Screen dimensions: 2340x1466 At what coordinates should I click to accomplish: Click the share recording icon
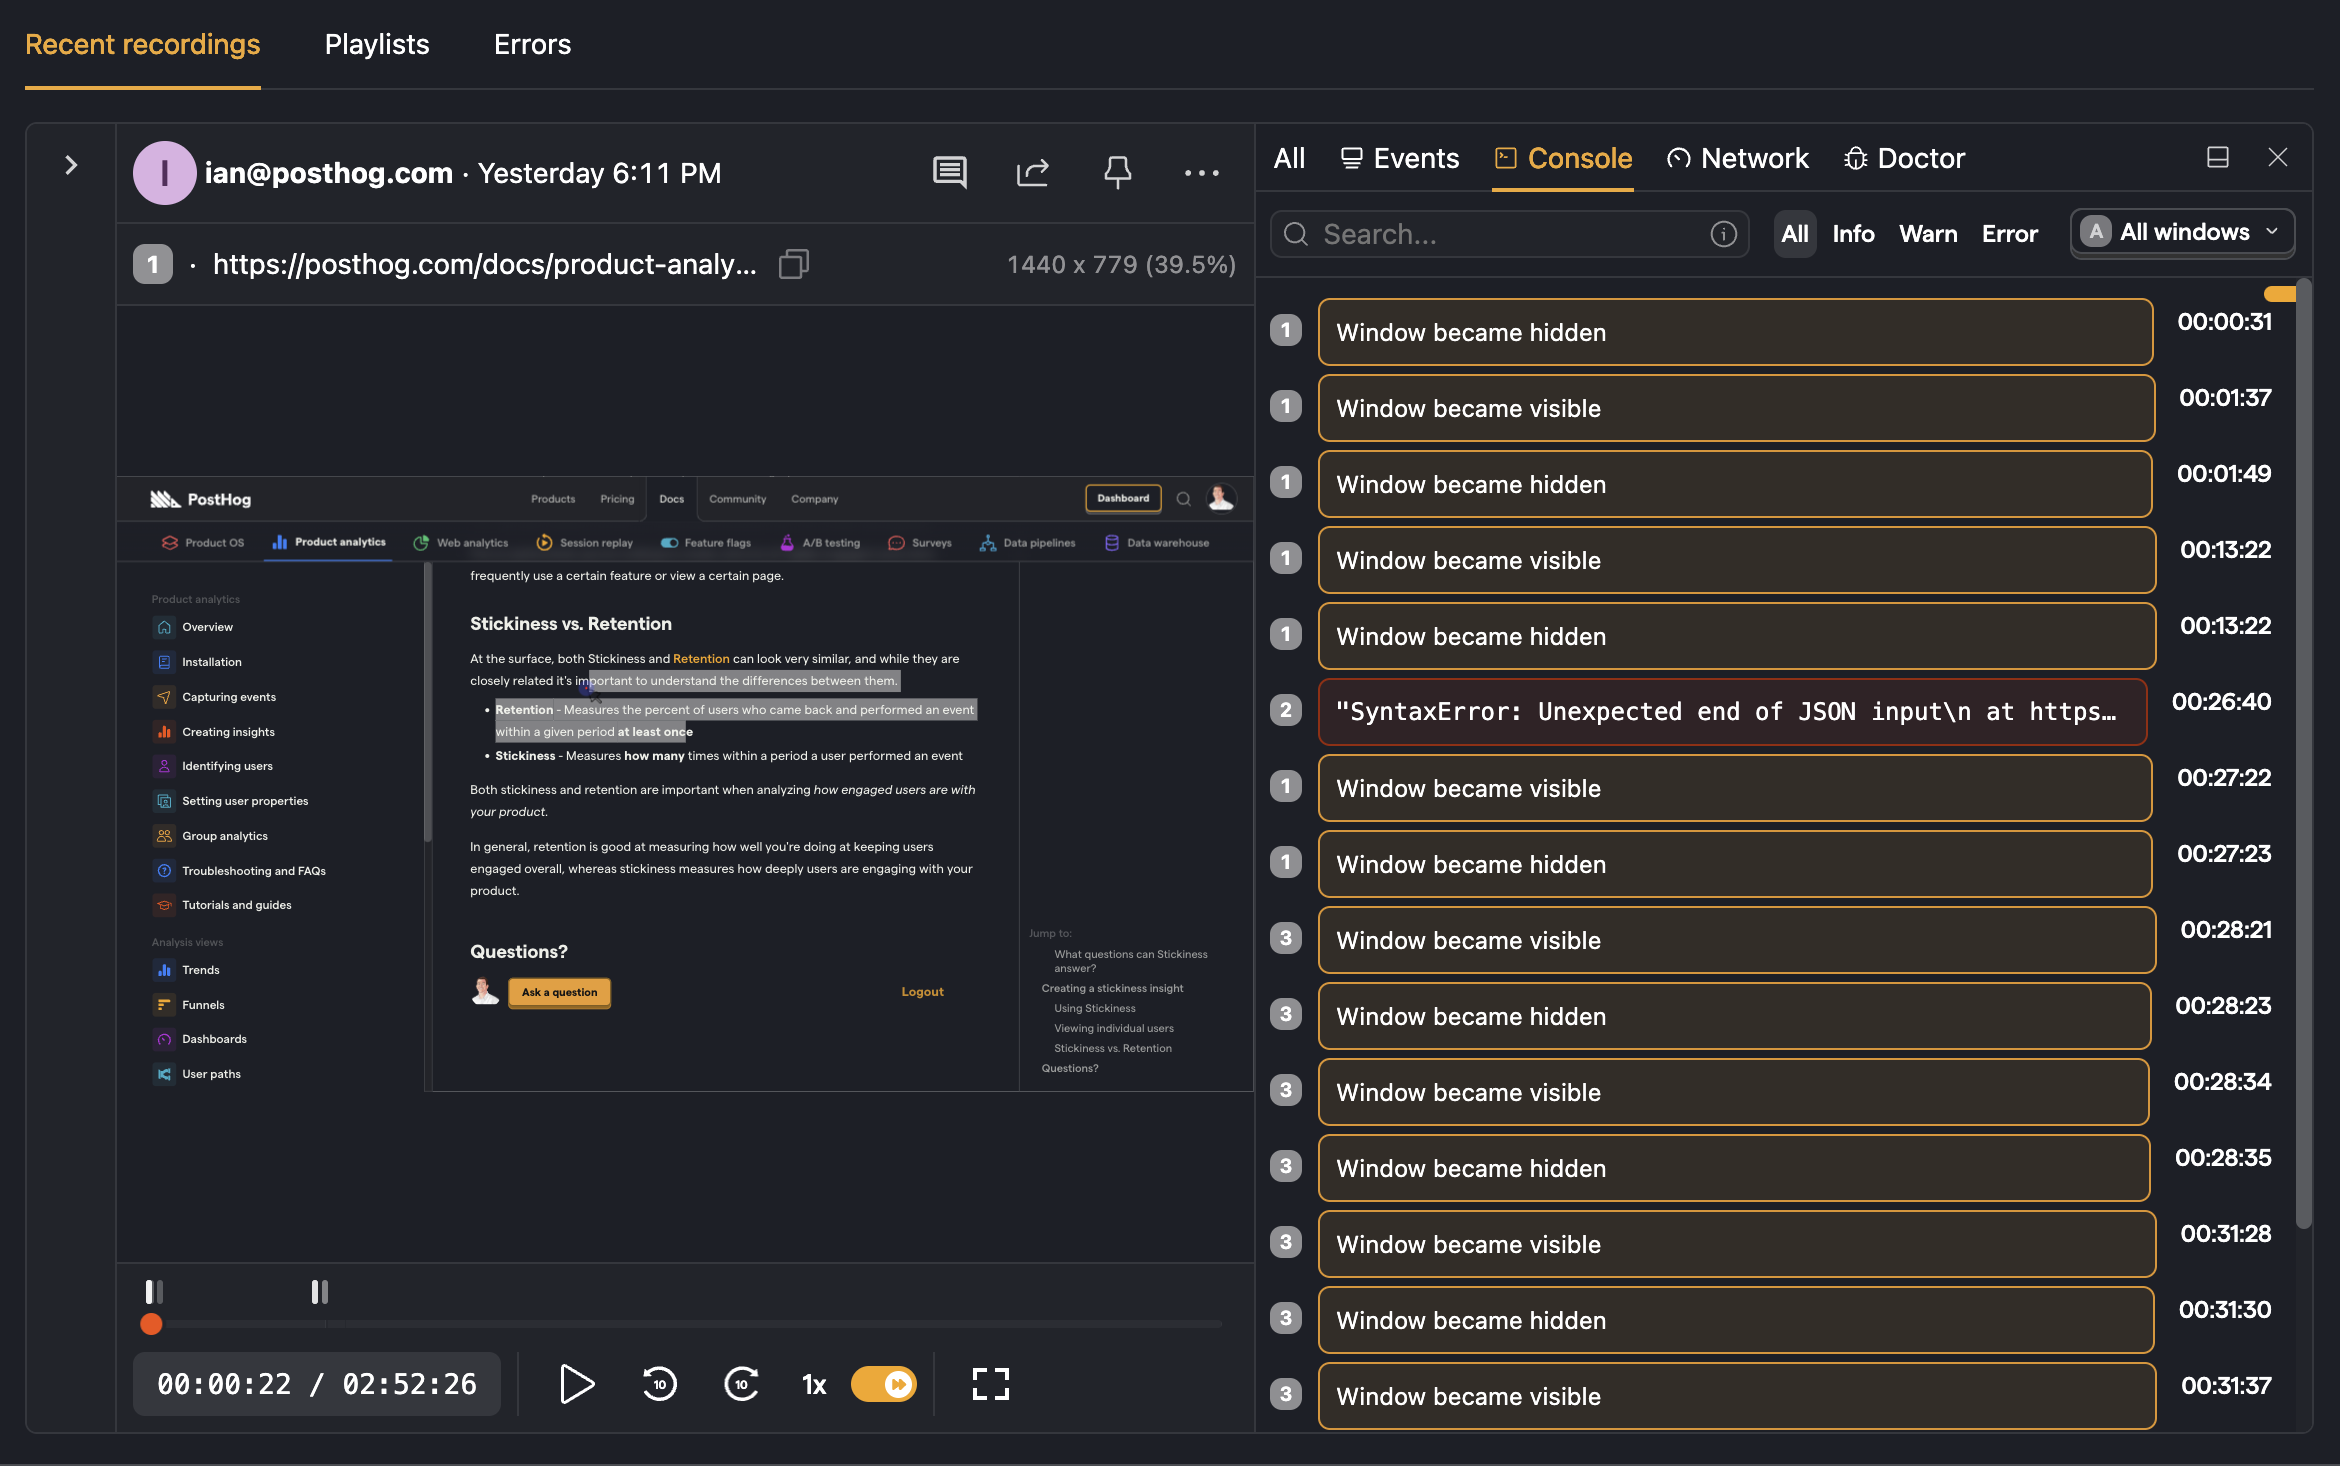pos(1033,172)
